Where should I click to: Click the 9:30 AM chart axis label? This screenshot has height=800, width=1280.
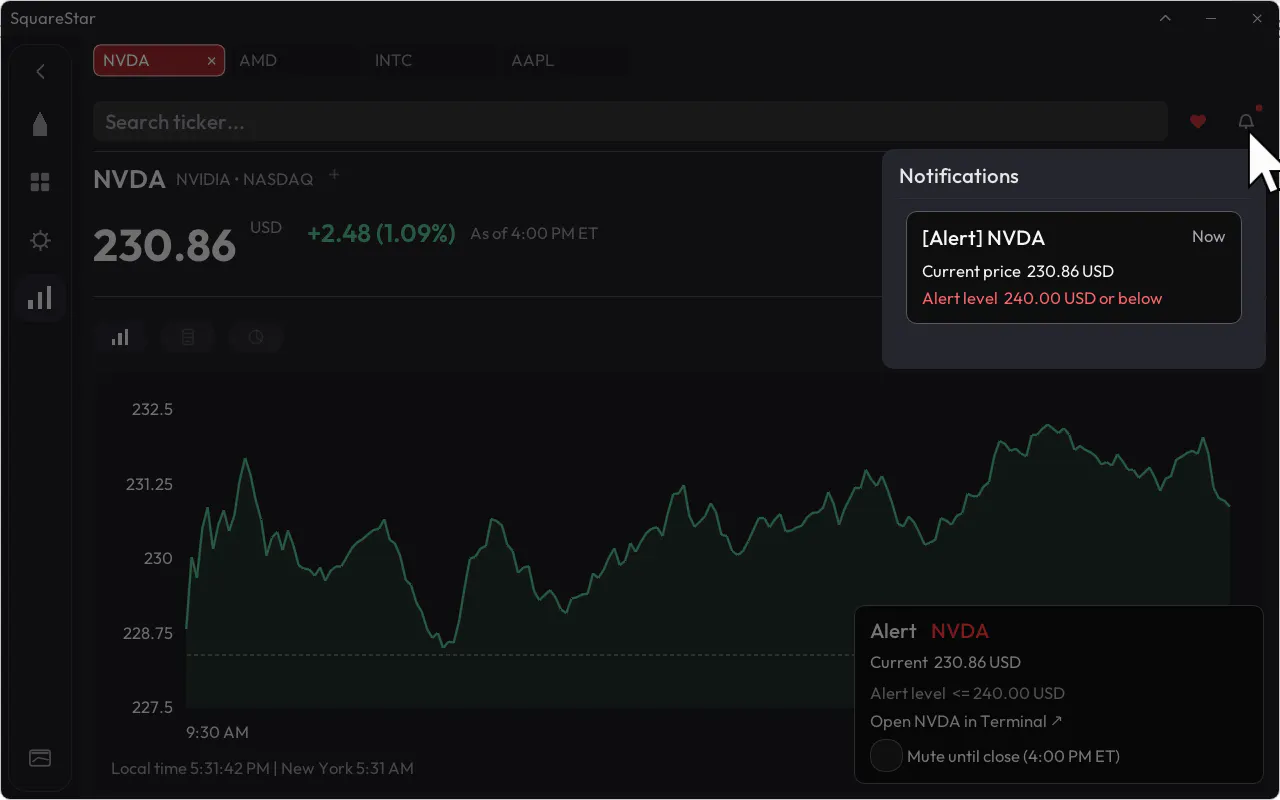click(x=217, y=732)
